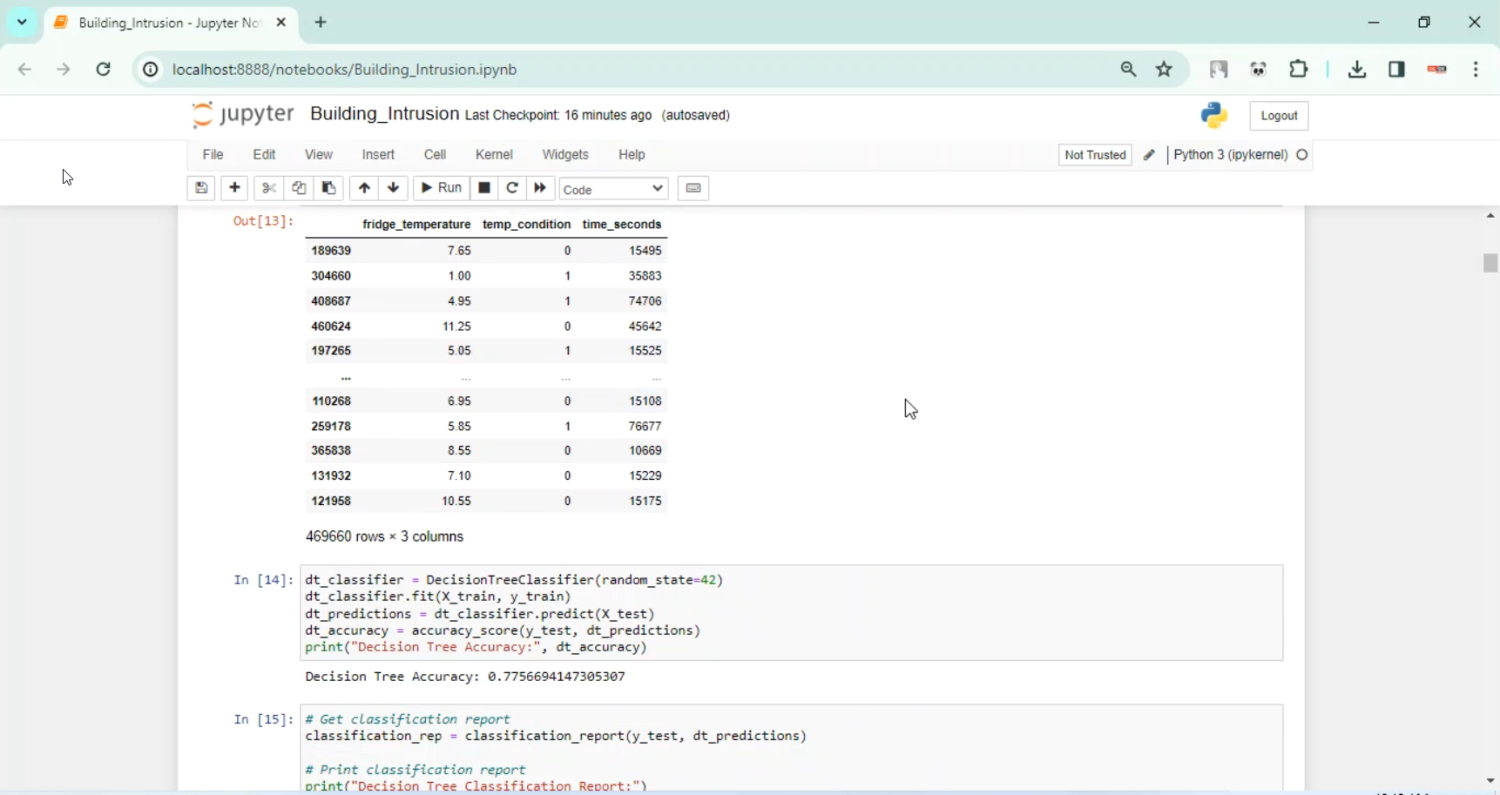Restart kernel and run all cells icon

click(x=540, y=188)
